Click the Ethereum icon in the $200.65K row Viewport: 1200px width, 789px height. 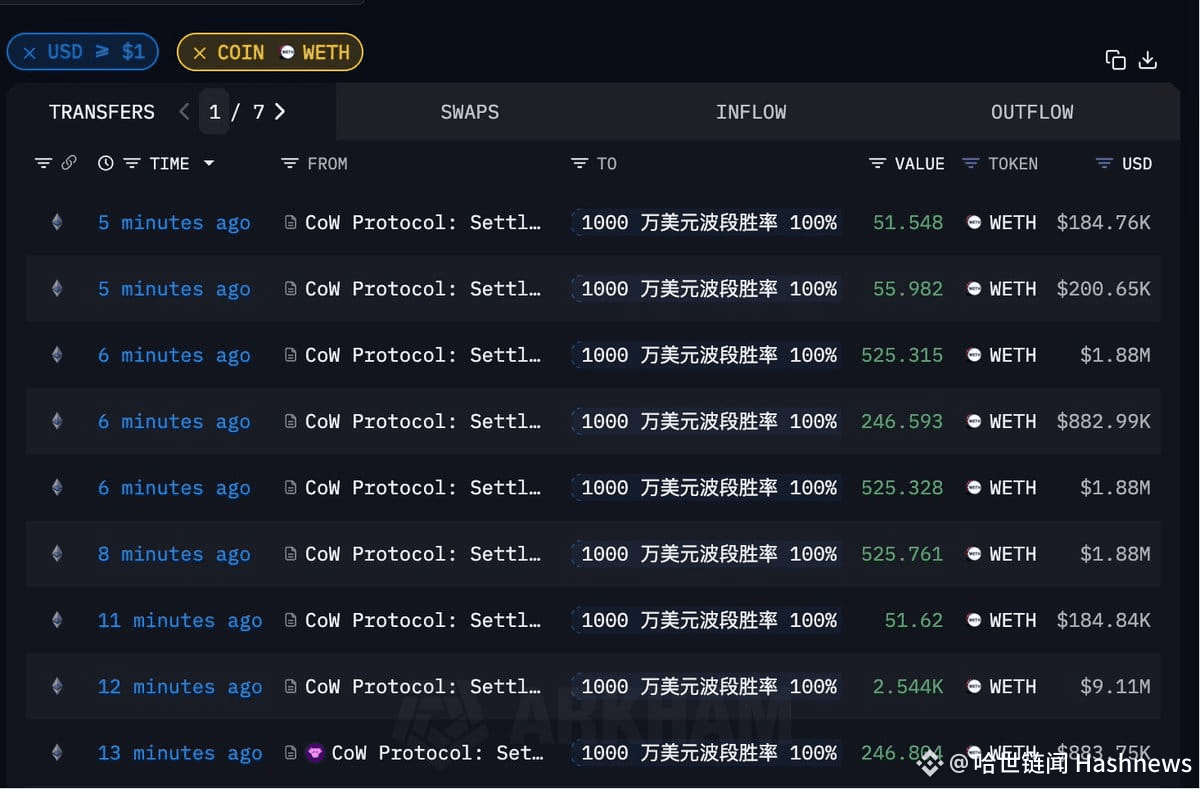(57, 288)
